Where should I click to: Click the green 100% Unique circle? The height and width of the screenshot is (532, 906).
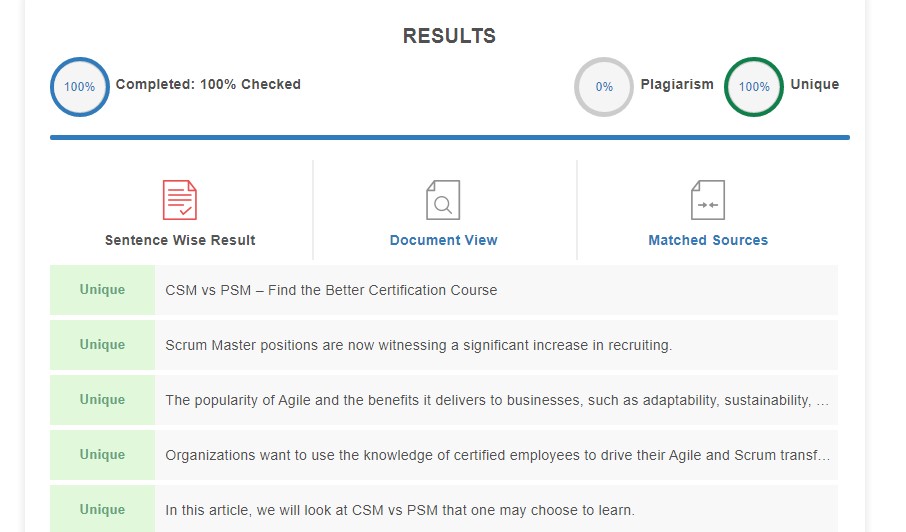pos(754,87)
